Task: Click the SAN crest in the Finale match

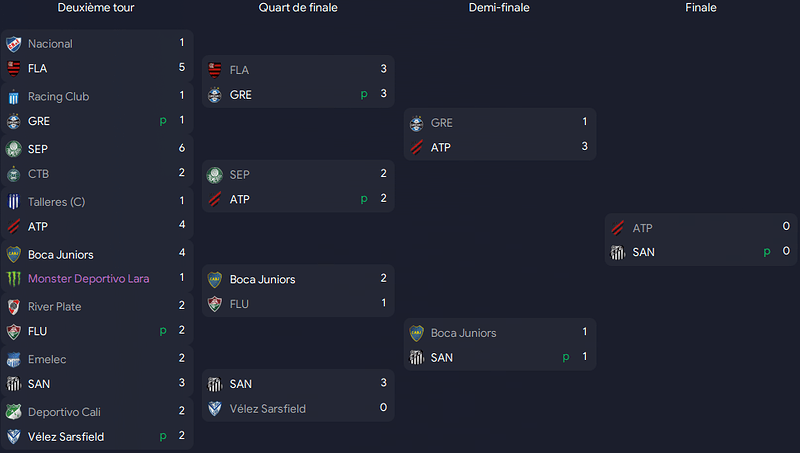Action: tap(618, 253)
